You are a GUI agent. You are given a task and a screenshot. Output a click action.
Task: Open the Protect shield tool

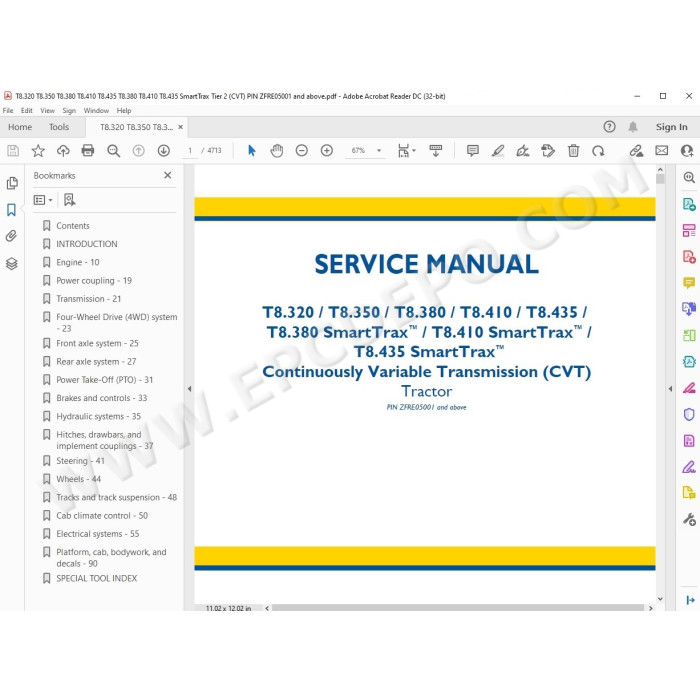pos(689,415)
